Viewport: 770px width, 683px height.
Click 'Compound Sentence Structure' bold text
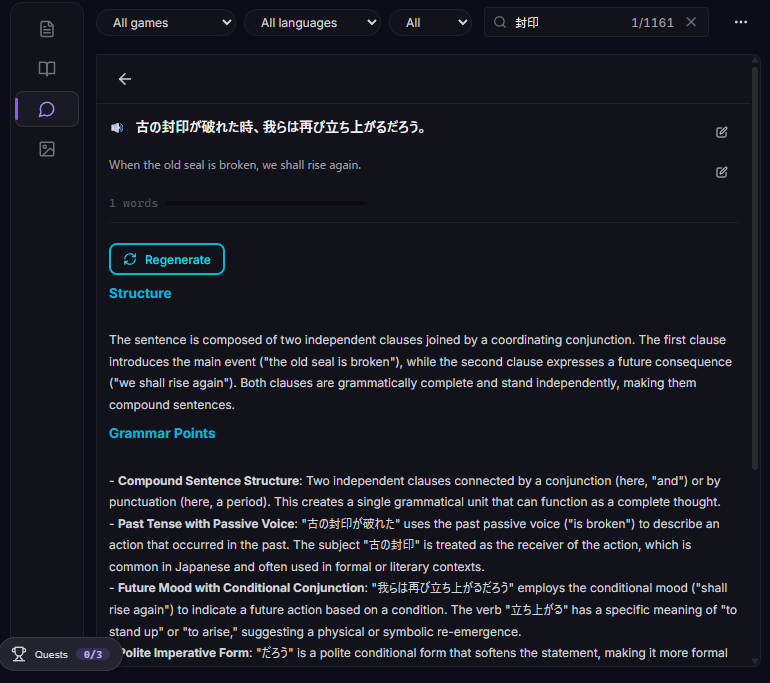pos(209,481)
